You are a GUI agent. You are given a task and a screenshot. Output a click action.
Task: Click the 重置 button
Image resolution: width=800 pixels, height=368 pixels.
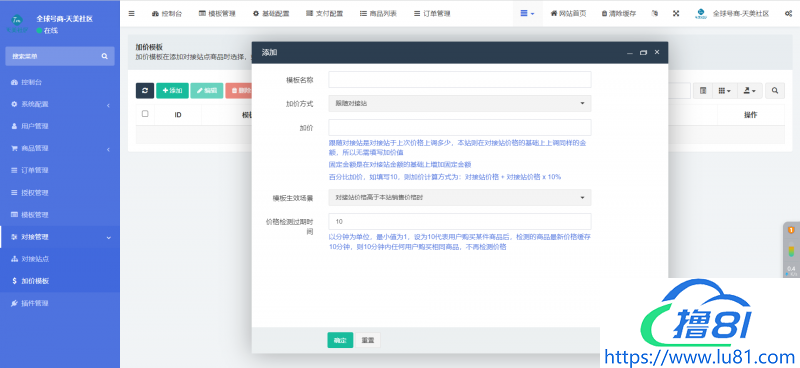tap(368, 340)
